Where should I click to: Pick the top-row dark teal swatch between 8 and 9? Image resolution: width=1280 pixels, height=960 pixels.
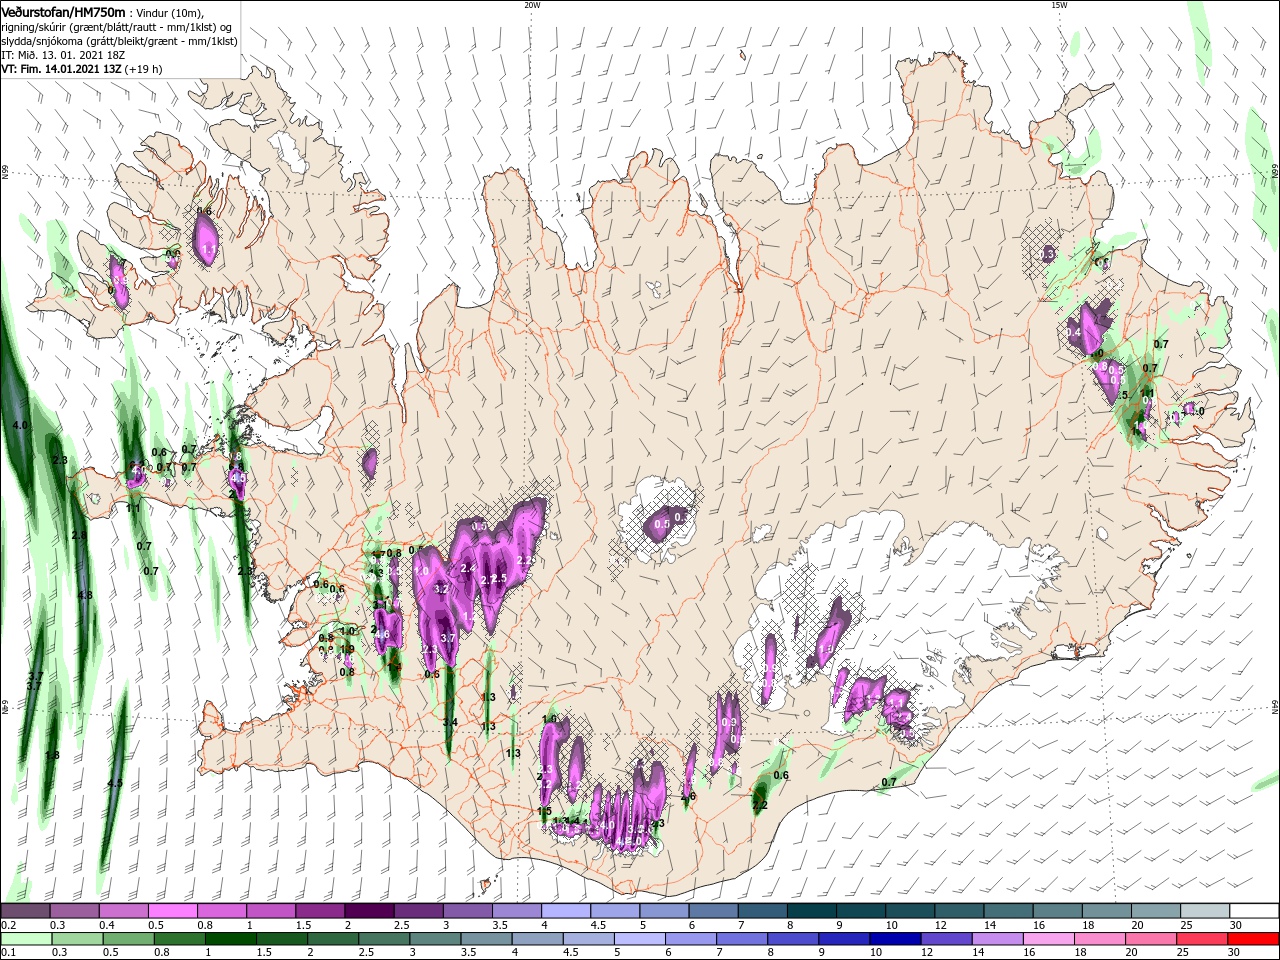812,911
